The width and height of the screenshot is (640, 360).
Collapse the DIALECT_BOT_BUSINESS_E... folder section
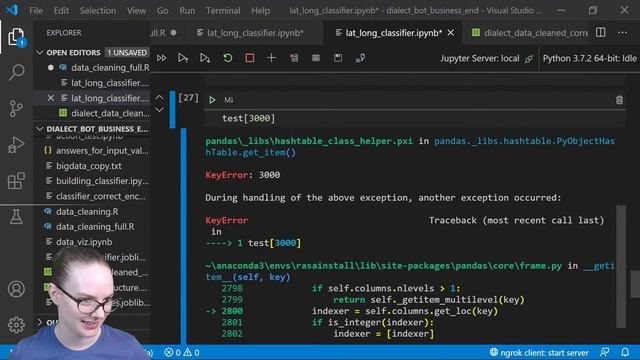tap(40, 129)
